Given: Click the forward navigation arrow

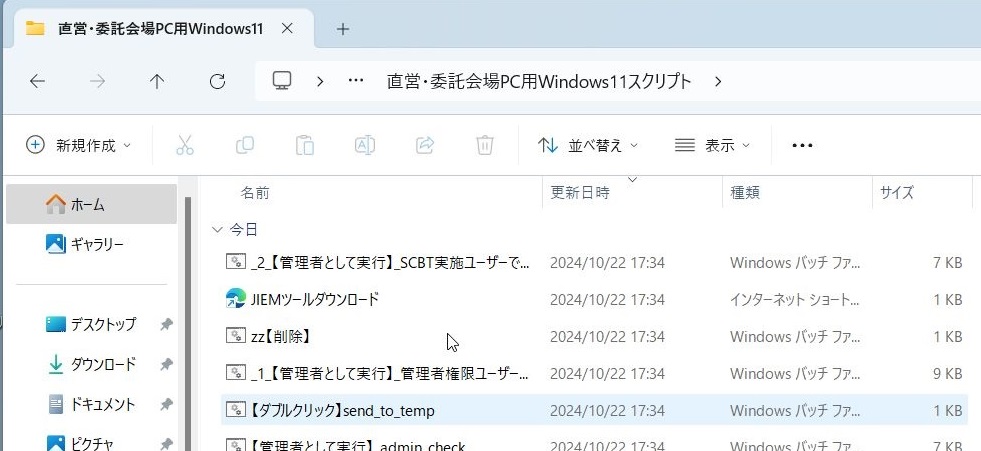Looking at the screenshot, I should click(97, 81).
